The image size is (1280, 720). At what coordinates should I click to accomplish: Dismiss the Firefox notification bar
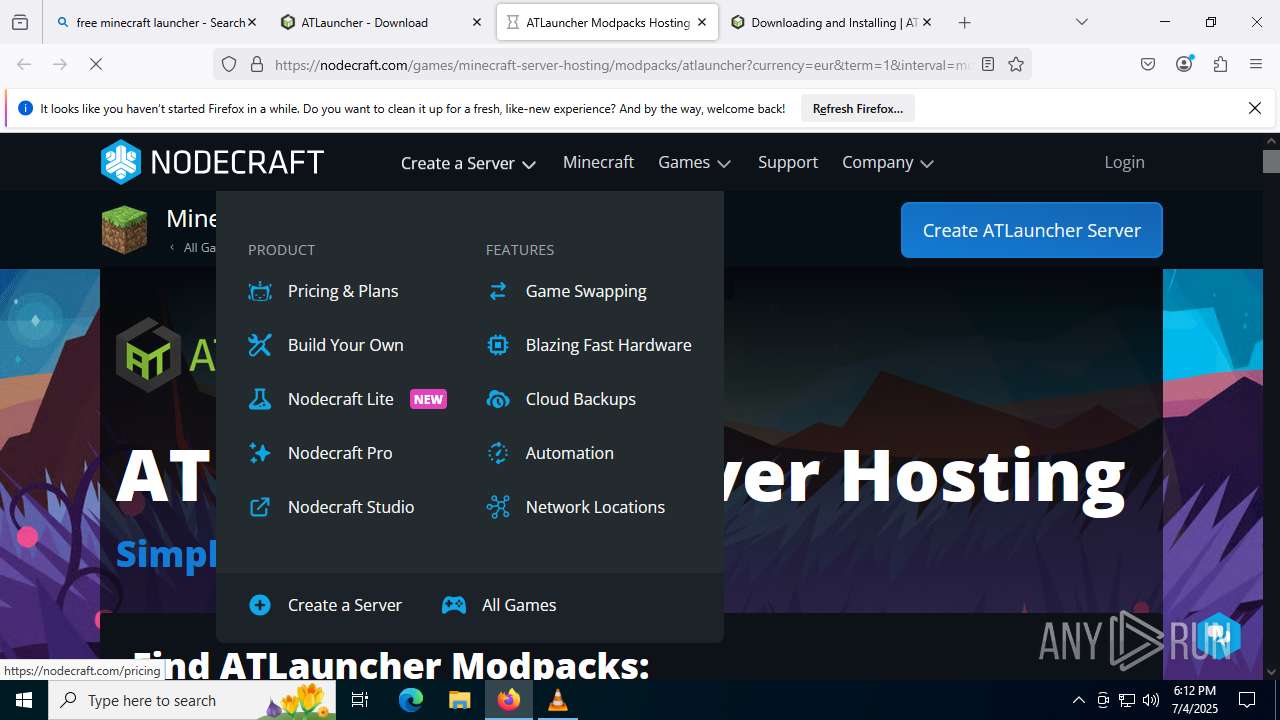coord(1255,108)
